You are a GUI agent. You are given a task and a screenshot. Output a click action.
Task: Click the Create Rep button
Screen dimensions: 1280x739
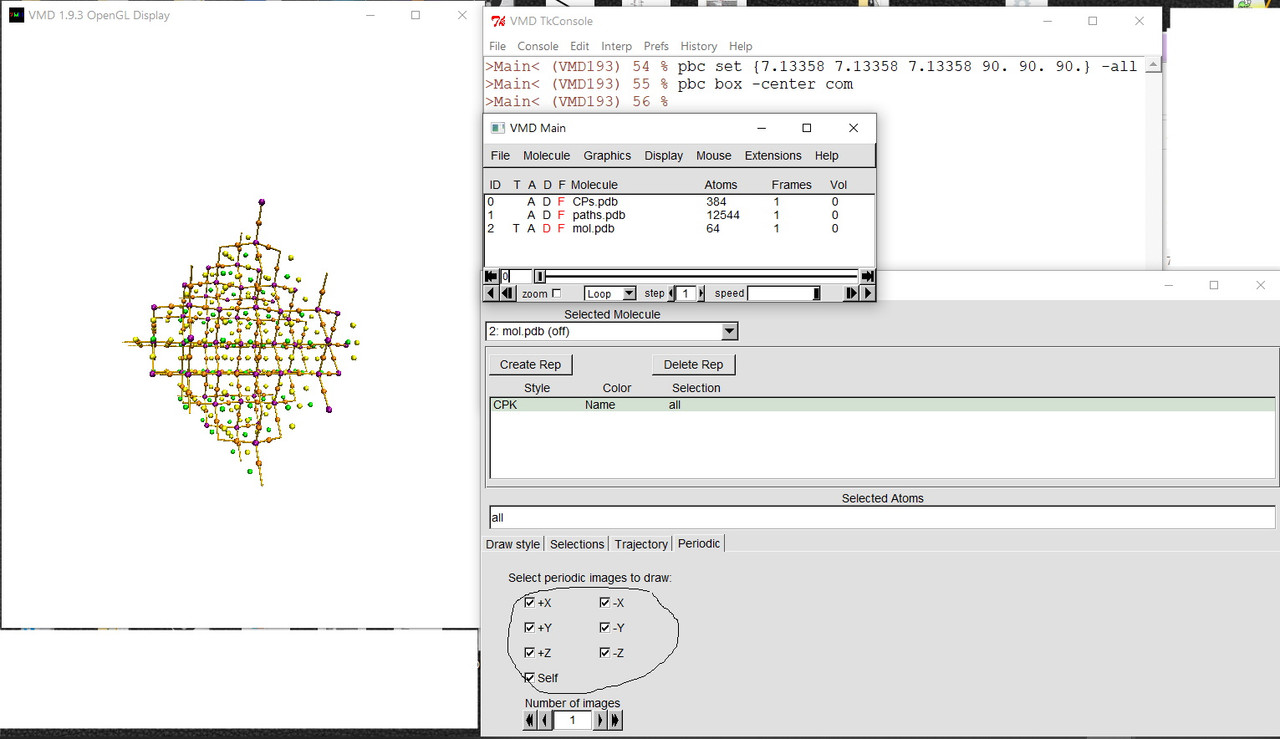pyautogui.click(x=530, y=364)
